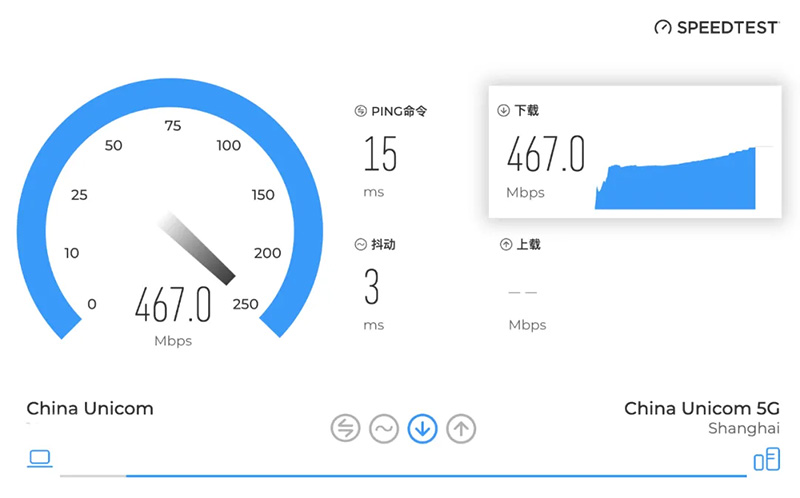This screenshot has width=800, height=498.
Task: Click the small icon beside PING命令 label
Action: pyautogui.click(x=361, y=111)
